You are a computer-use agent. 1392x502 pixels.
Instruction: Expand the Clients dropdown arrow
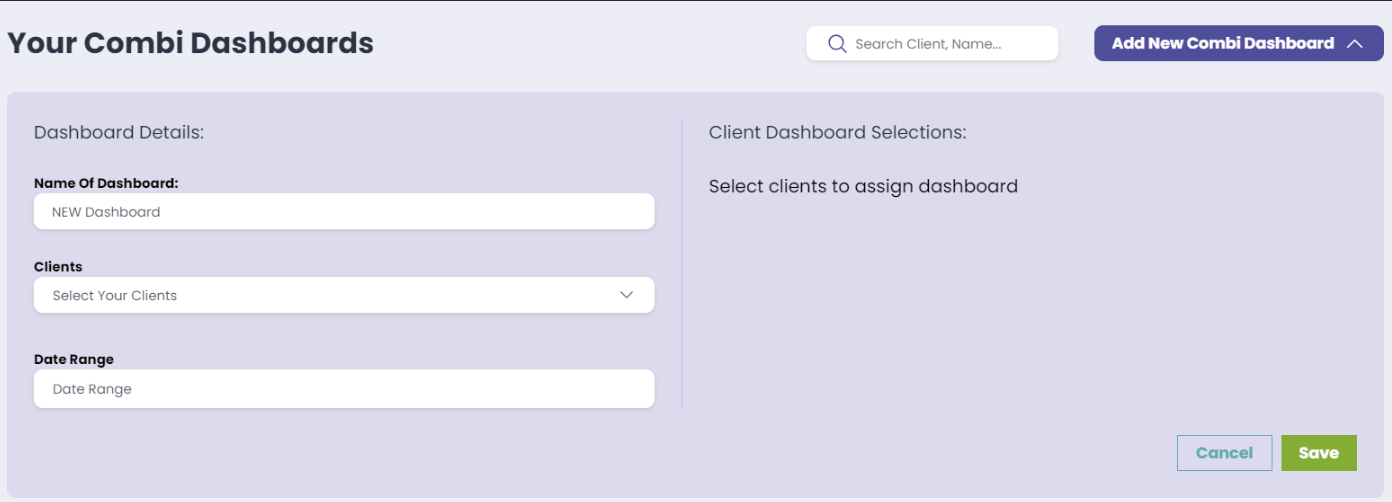pos(627,295)
